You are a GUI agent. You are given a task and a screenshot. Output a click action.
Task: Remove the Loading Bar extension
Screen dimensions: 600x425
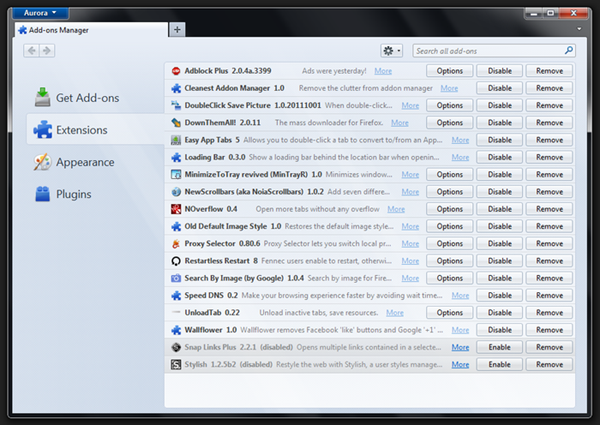click(549, 157)
